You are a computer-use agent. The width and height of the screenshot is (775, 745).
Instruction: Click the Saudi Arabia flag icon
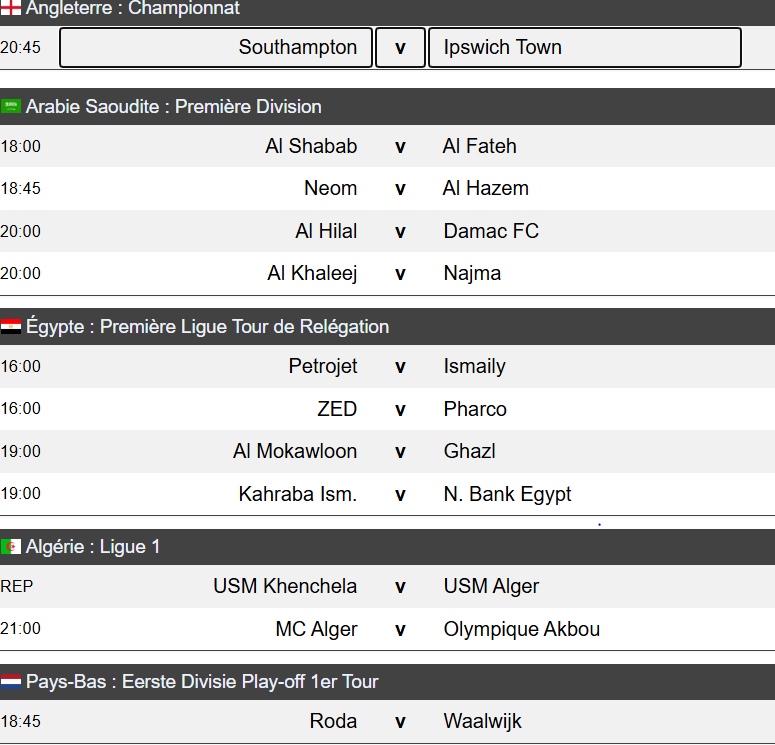[11, 106]
